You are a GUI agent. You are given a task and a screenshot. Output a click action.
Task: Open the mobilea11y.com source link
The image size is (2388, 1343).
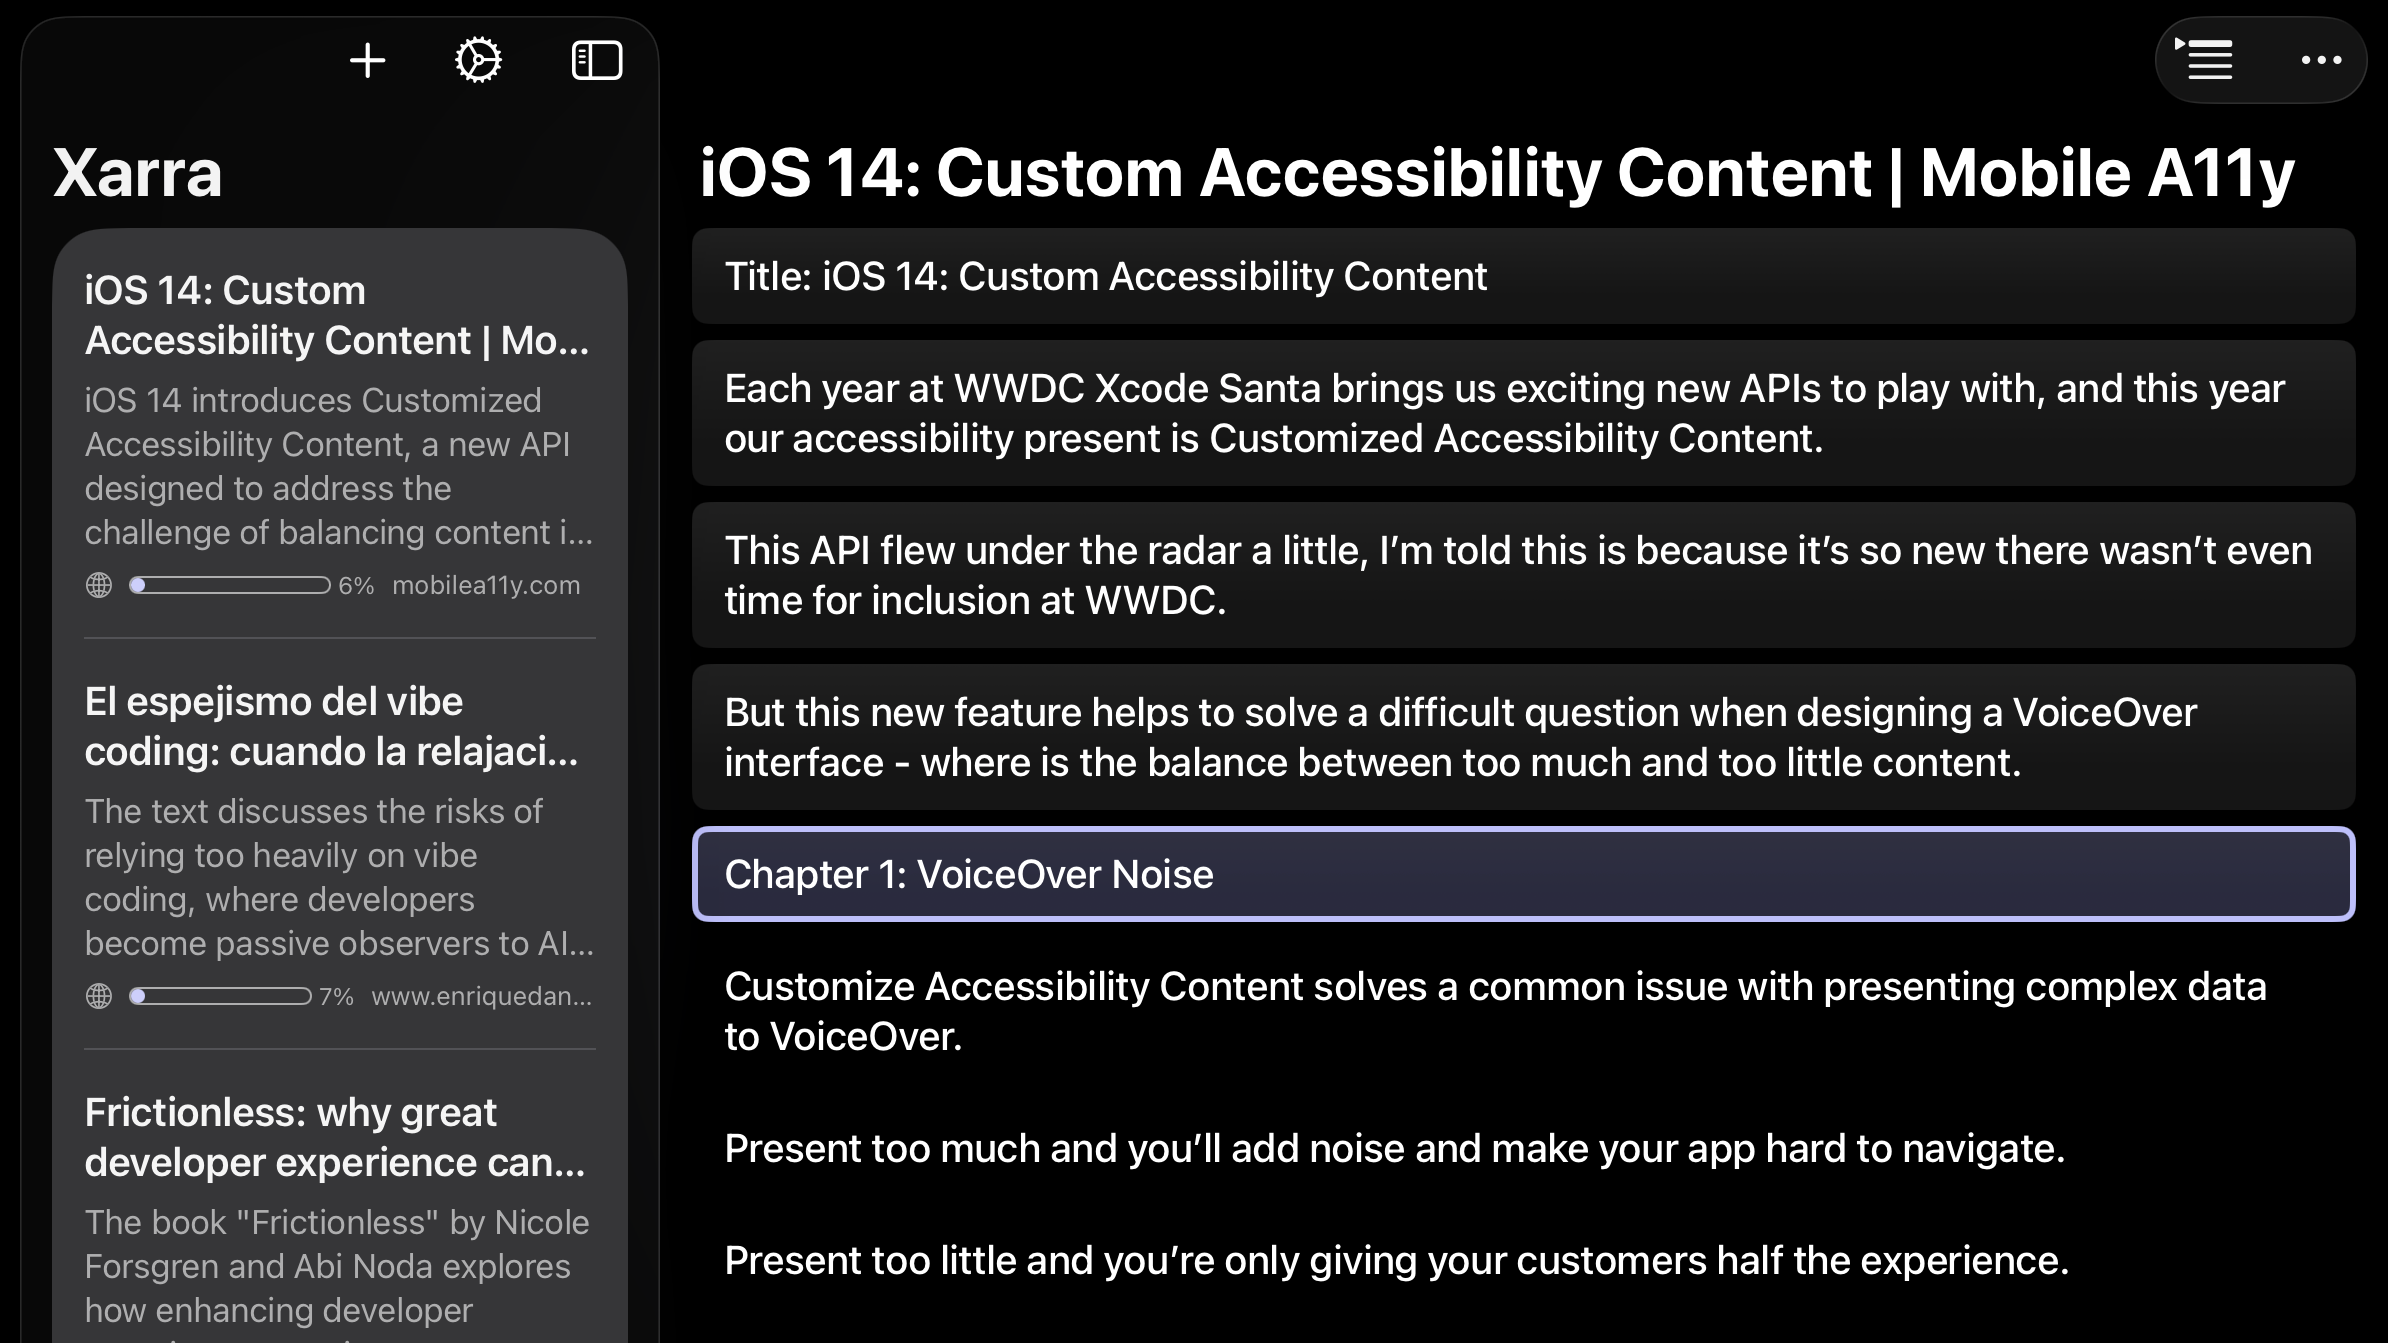coord(485,585)
